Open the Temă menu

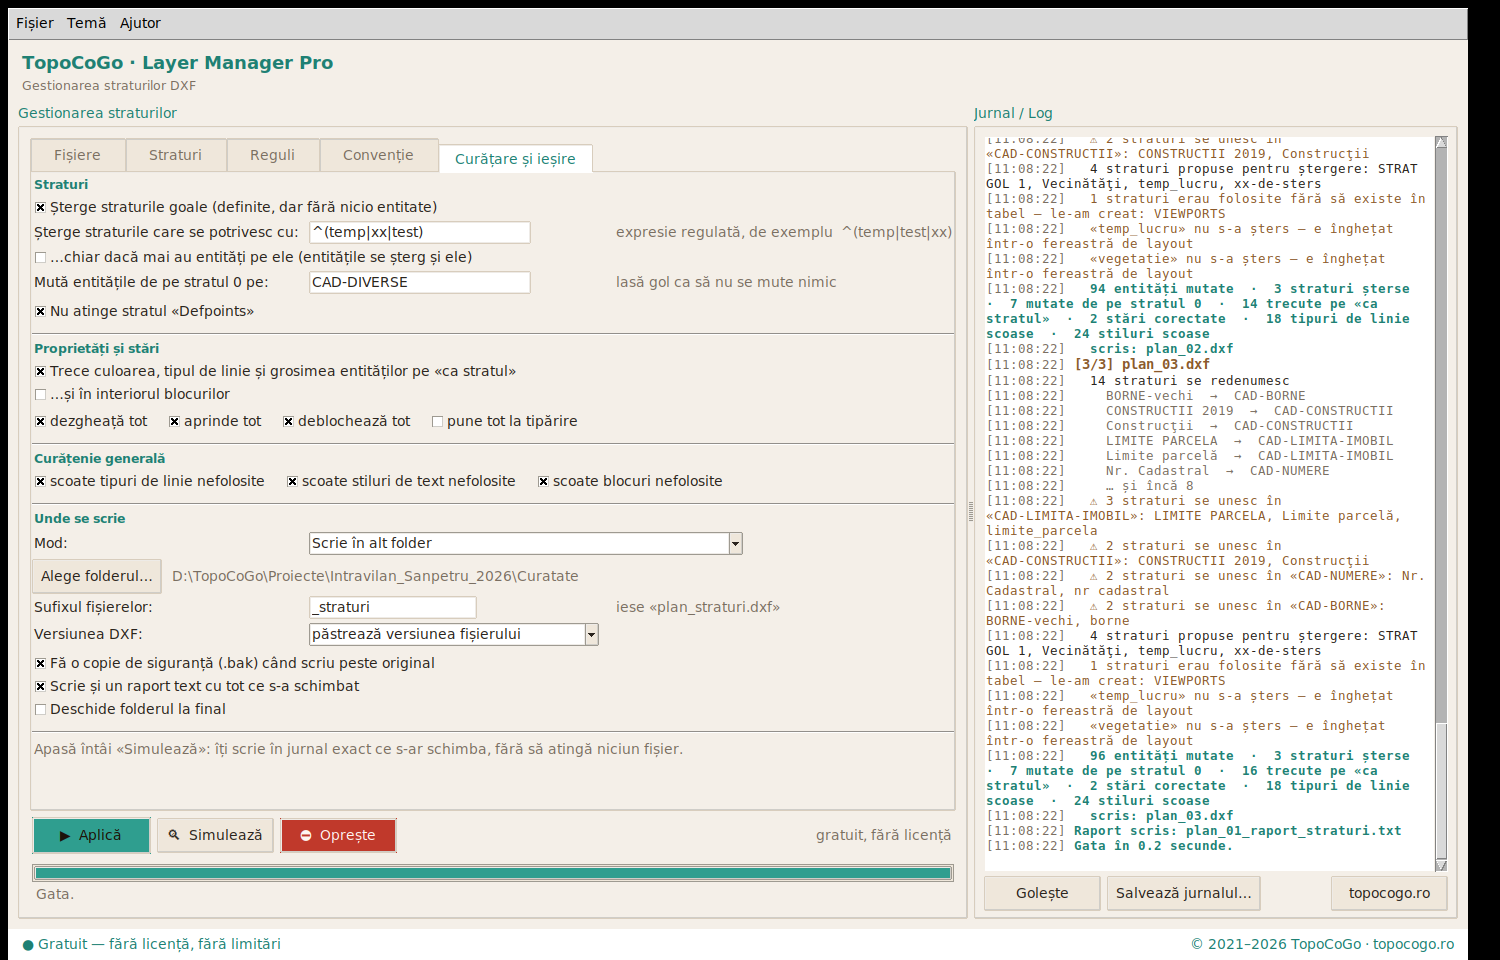click(x=86, y=23)
